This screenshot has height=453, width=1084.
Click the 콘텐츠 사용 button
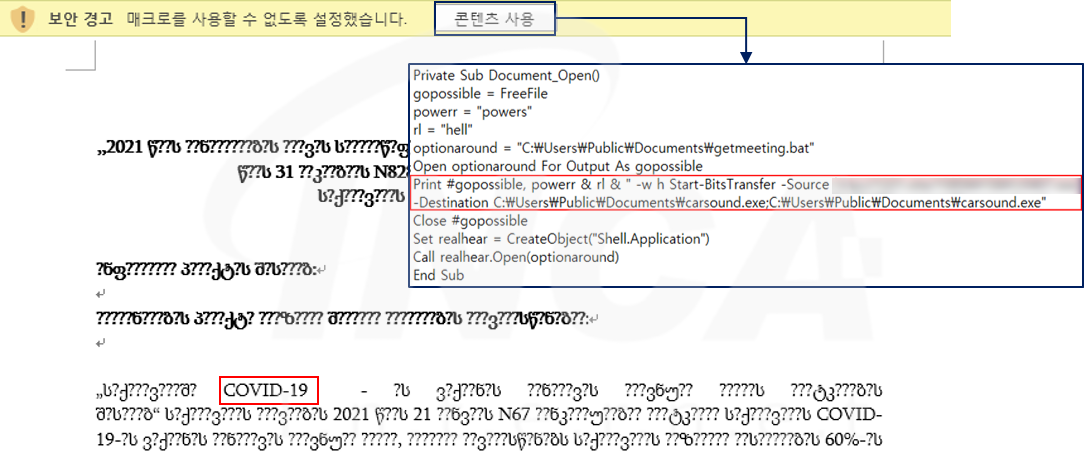[494, 19]
